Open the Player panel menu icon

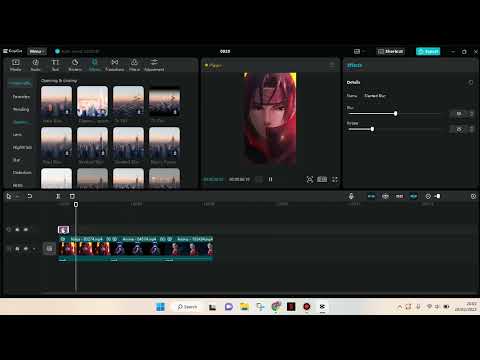point(332,65)
